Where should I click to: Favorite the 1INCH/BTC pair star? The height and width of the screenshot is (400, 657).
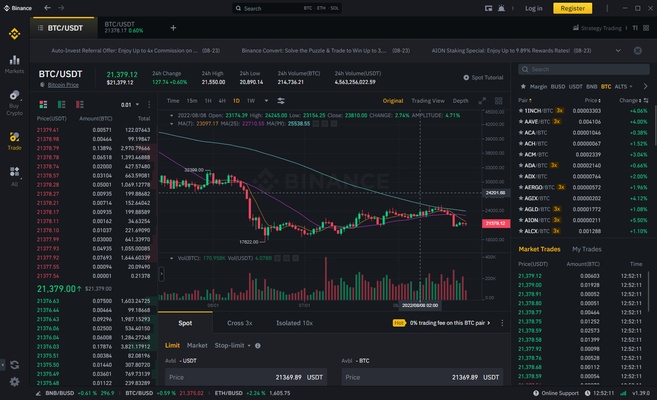pyautogui.click(x=521, y=111)
